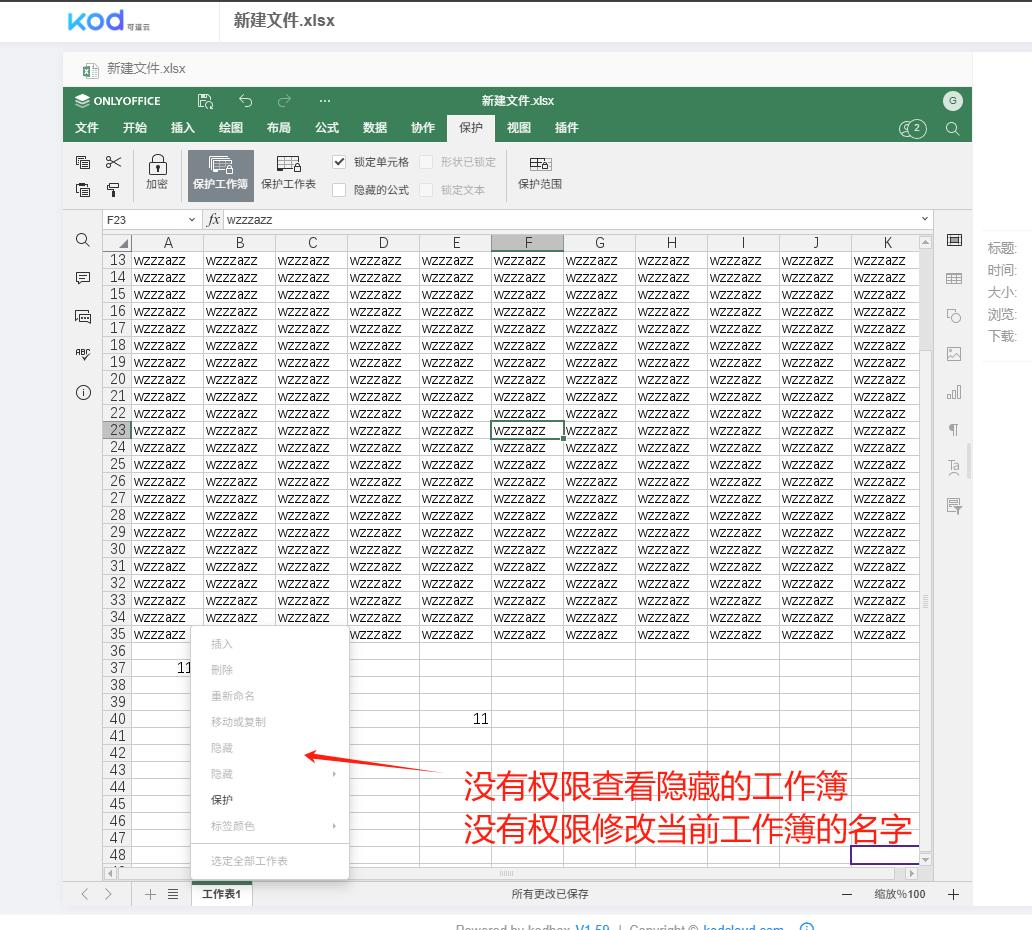1032x930 pixels.
Task: Click the 形状已锁定 checkbox
Action: (426, 162)
